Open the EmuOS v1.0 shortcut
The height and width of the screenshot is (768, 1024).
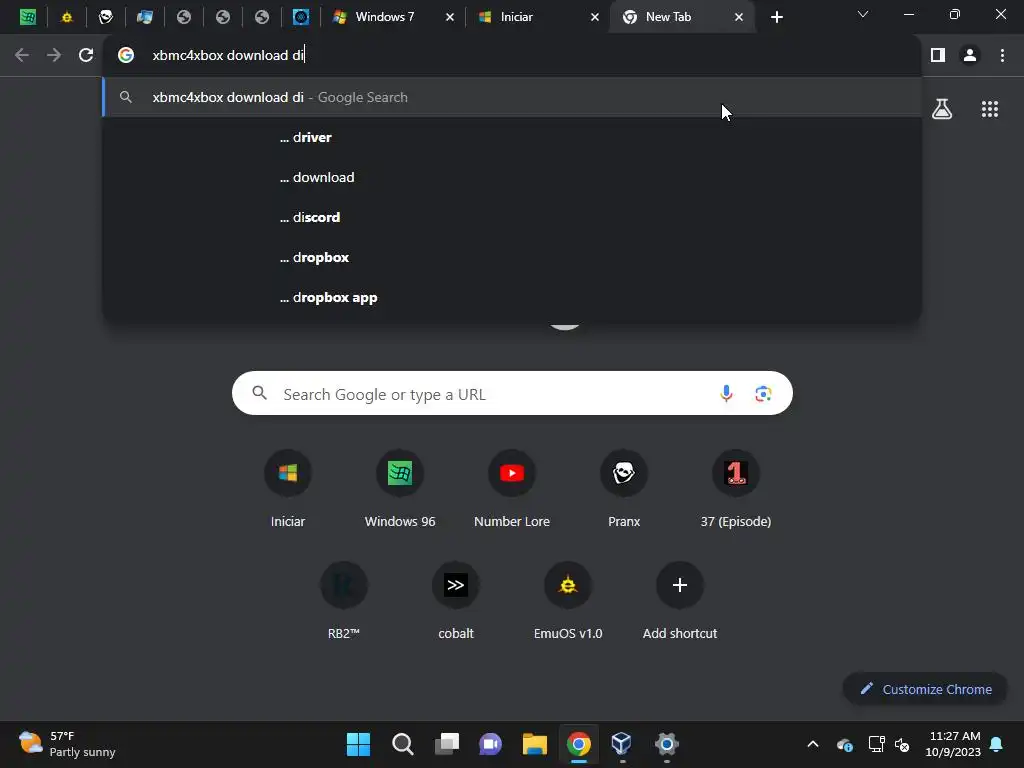coord(568,600)
